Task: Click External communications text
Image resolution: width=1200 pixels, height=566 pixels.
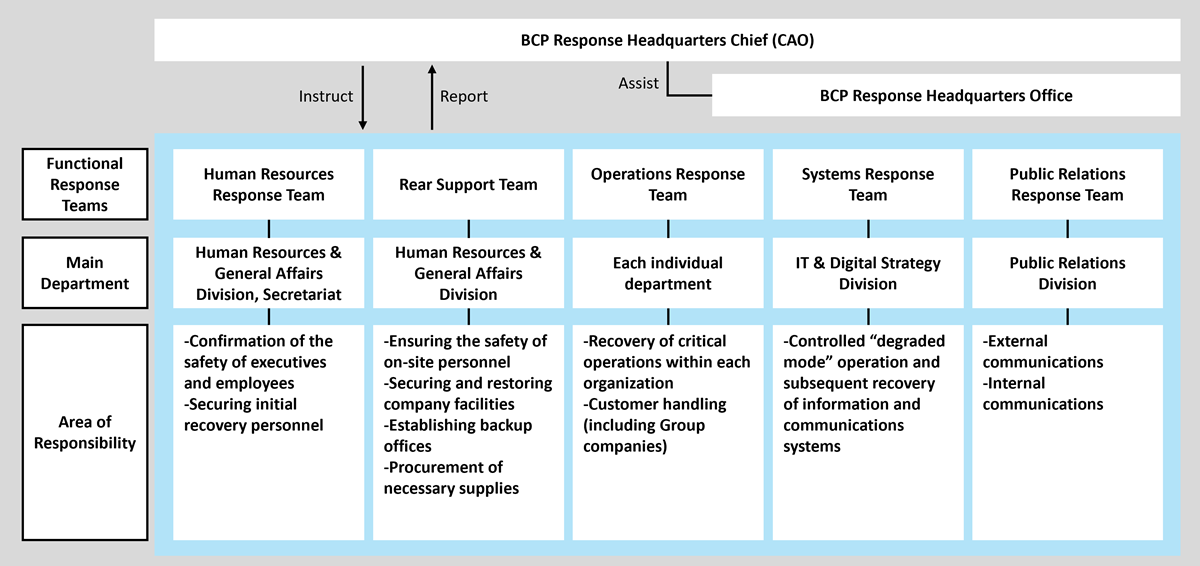Action: (x=1043, y=352)
